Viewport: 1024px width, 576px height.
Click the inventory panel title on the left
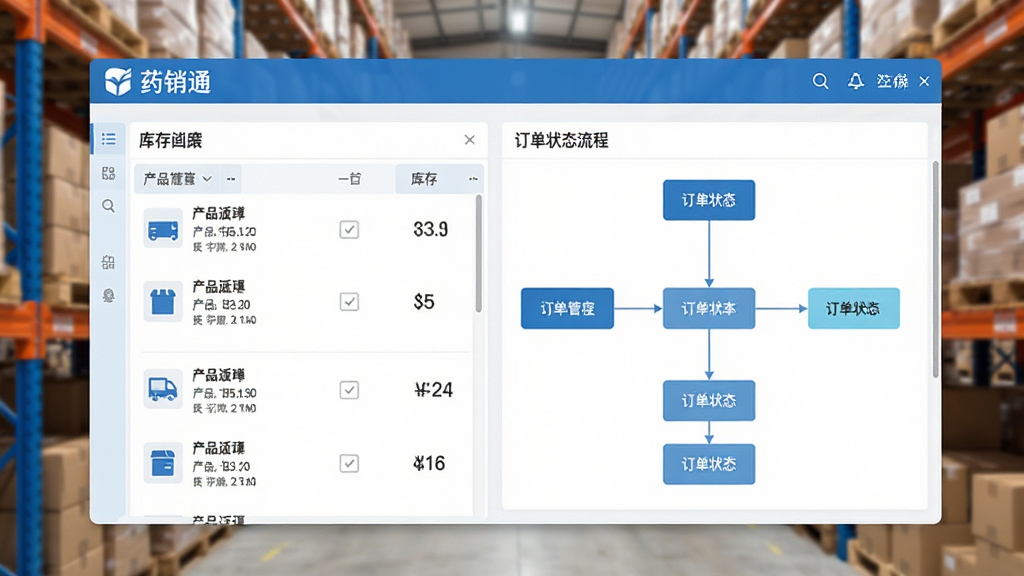click(170, 140)
